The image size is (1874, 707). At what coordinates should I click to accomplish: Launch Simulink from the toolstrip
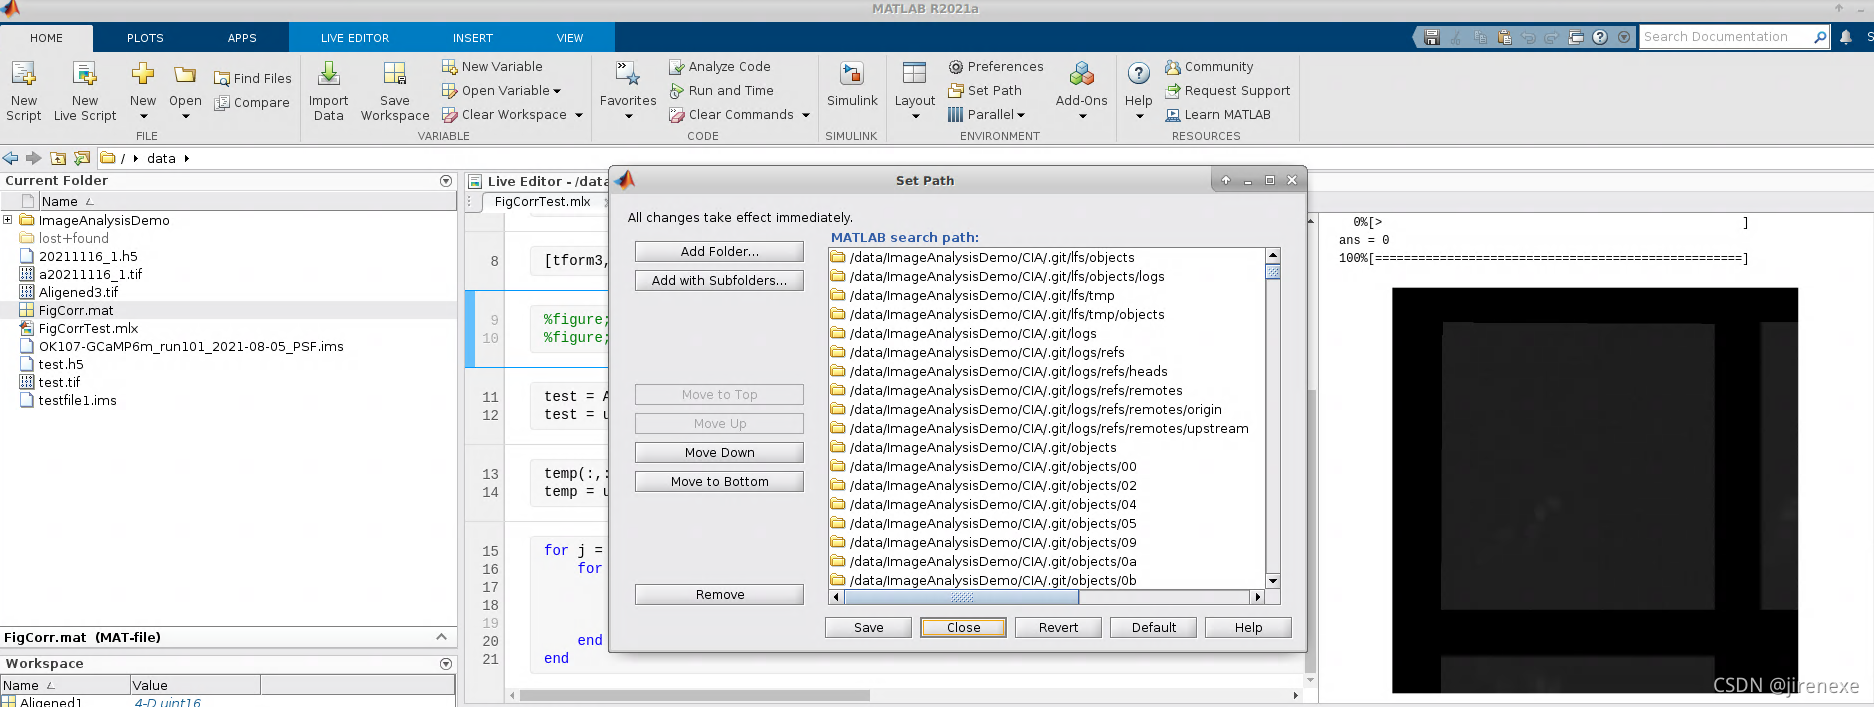pyautogui.click(x=852, y=74)
